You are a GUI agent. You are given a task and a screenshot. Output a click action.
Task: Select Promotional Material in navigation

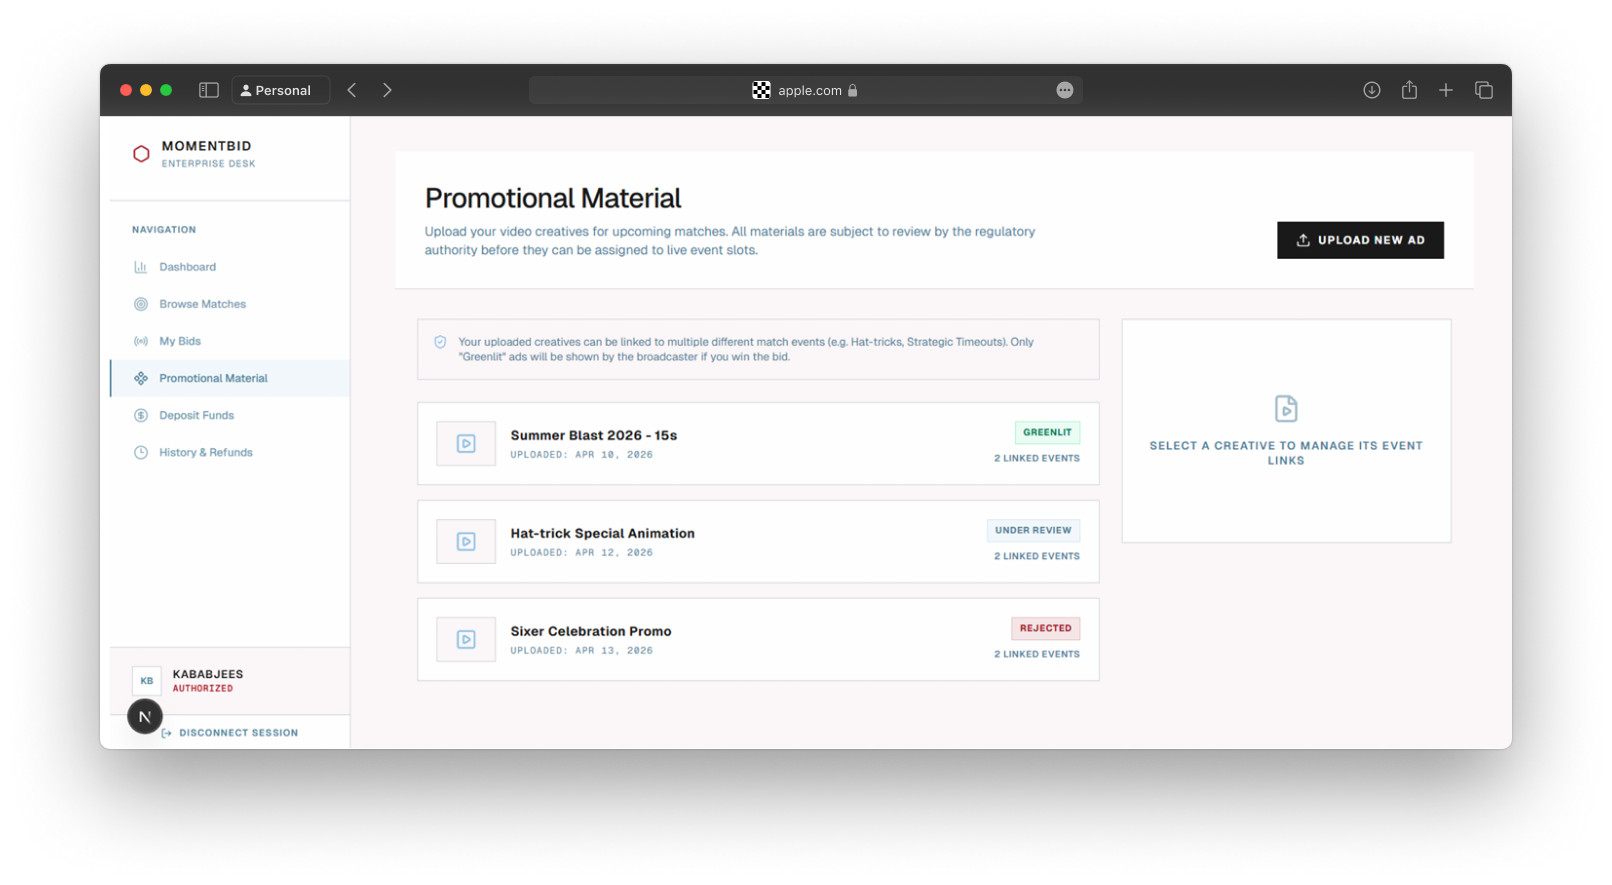click(229, 378)
